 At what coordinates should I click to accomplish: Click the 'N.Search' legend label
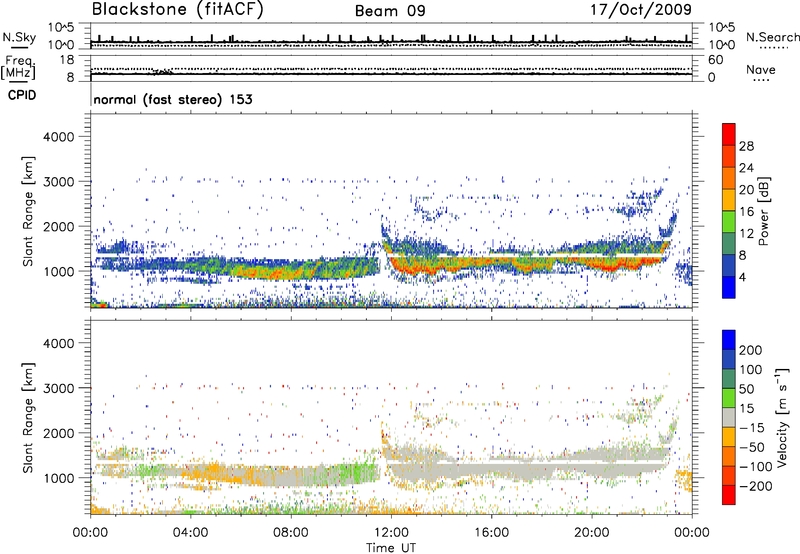(772, 37)
